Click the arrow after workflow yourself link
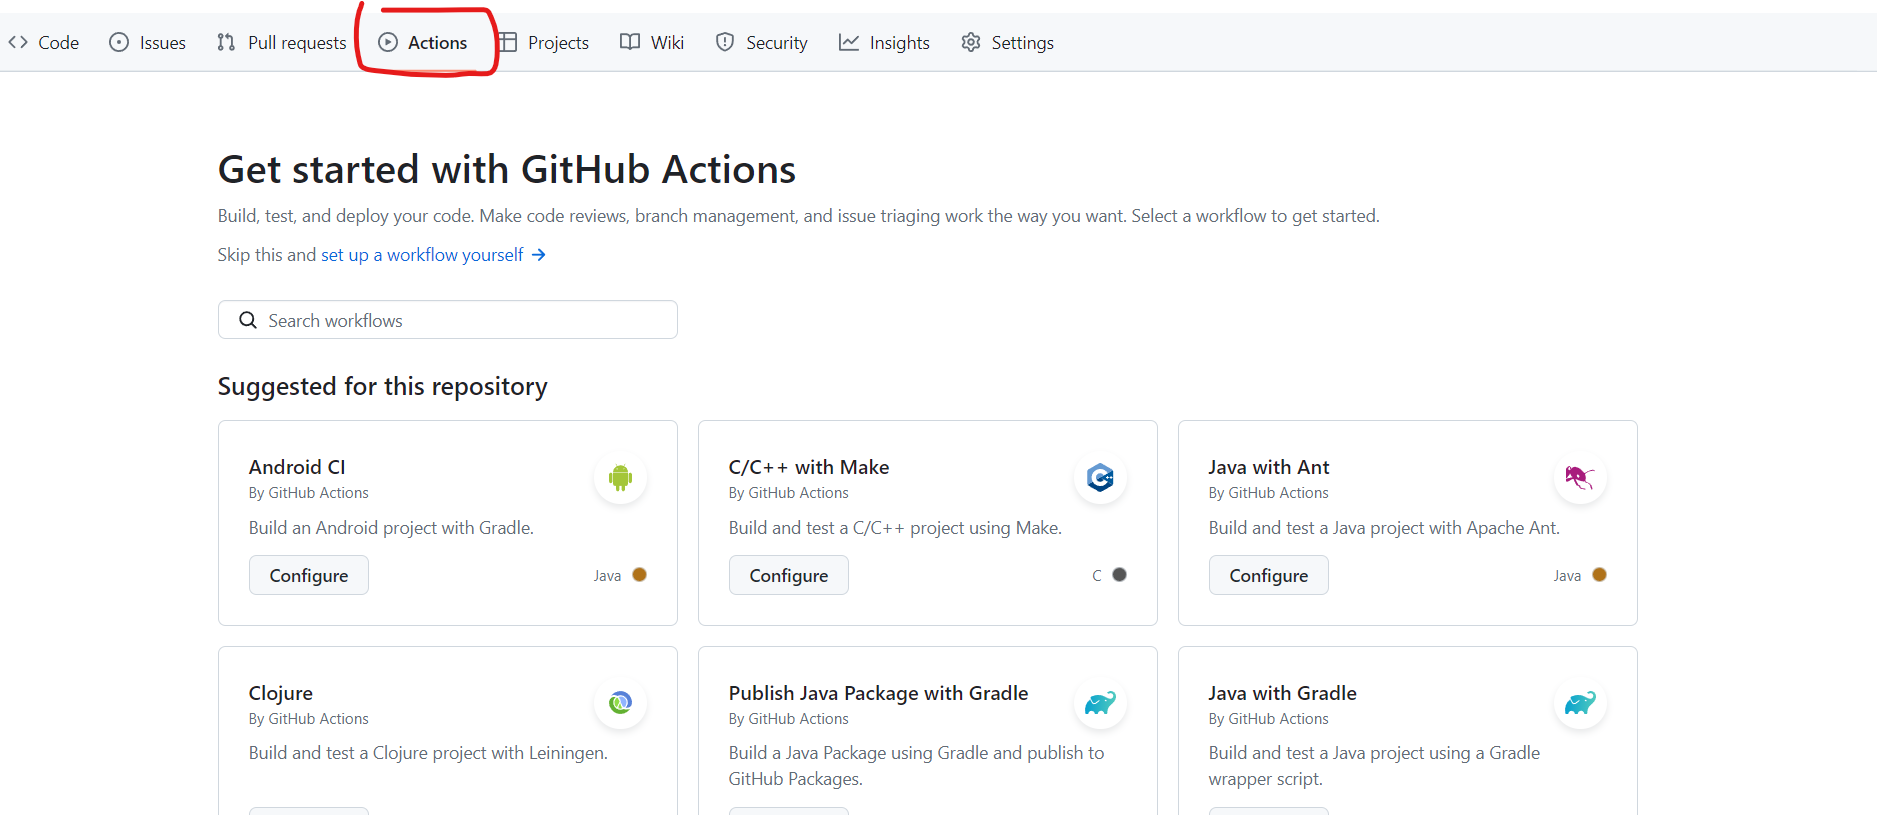Image resolution: width=1877 pixels, height=815 pixels. click(539, 255)
